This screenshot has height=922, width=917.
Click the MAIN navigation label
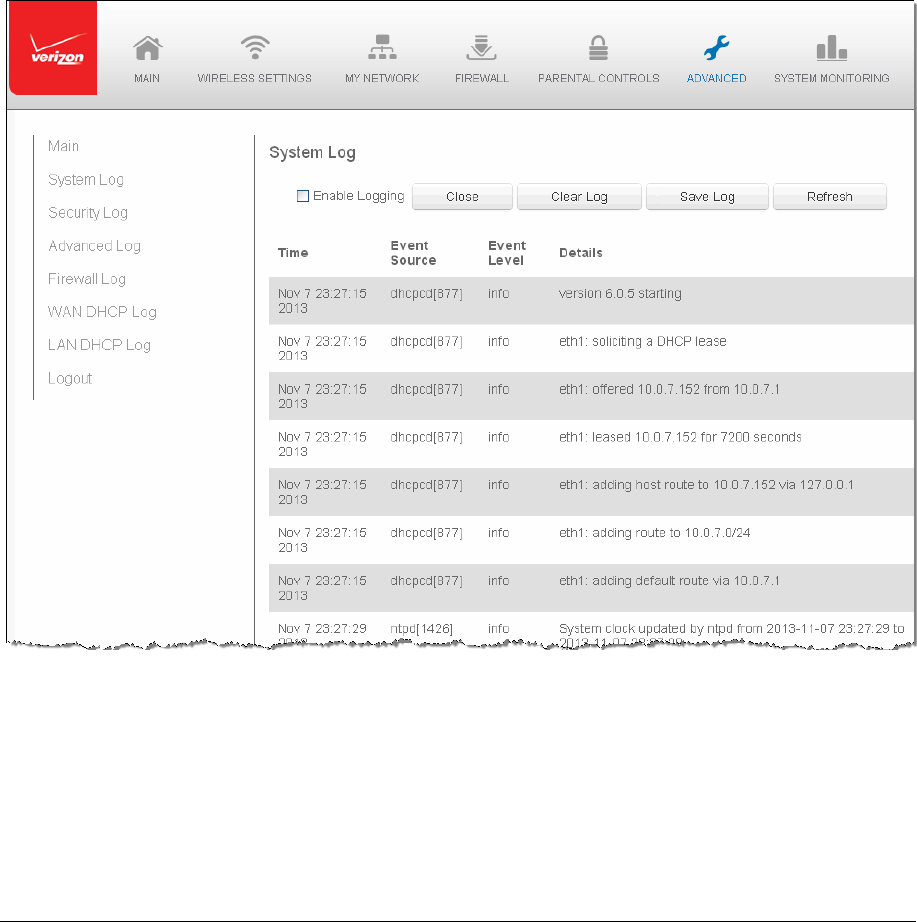tap(147, 78)
